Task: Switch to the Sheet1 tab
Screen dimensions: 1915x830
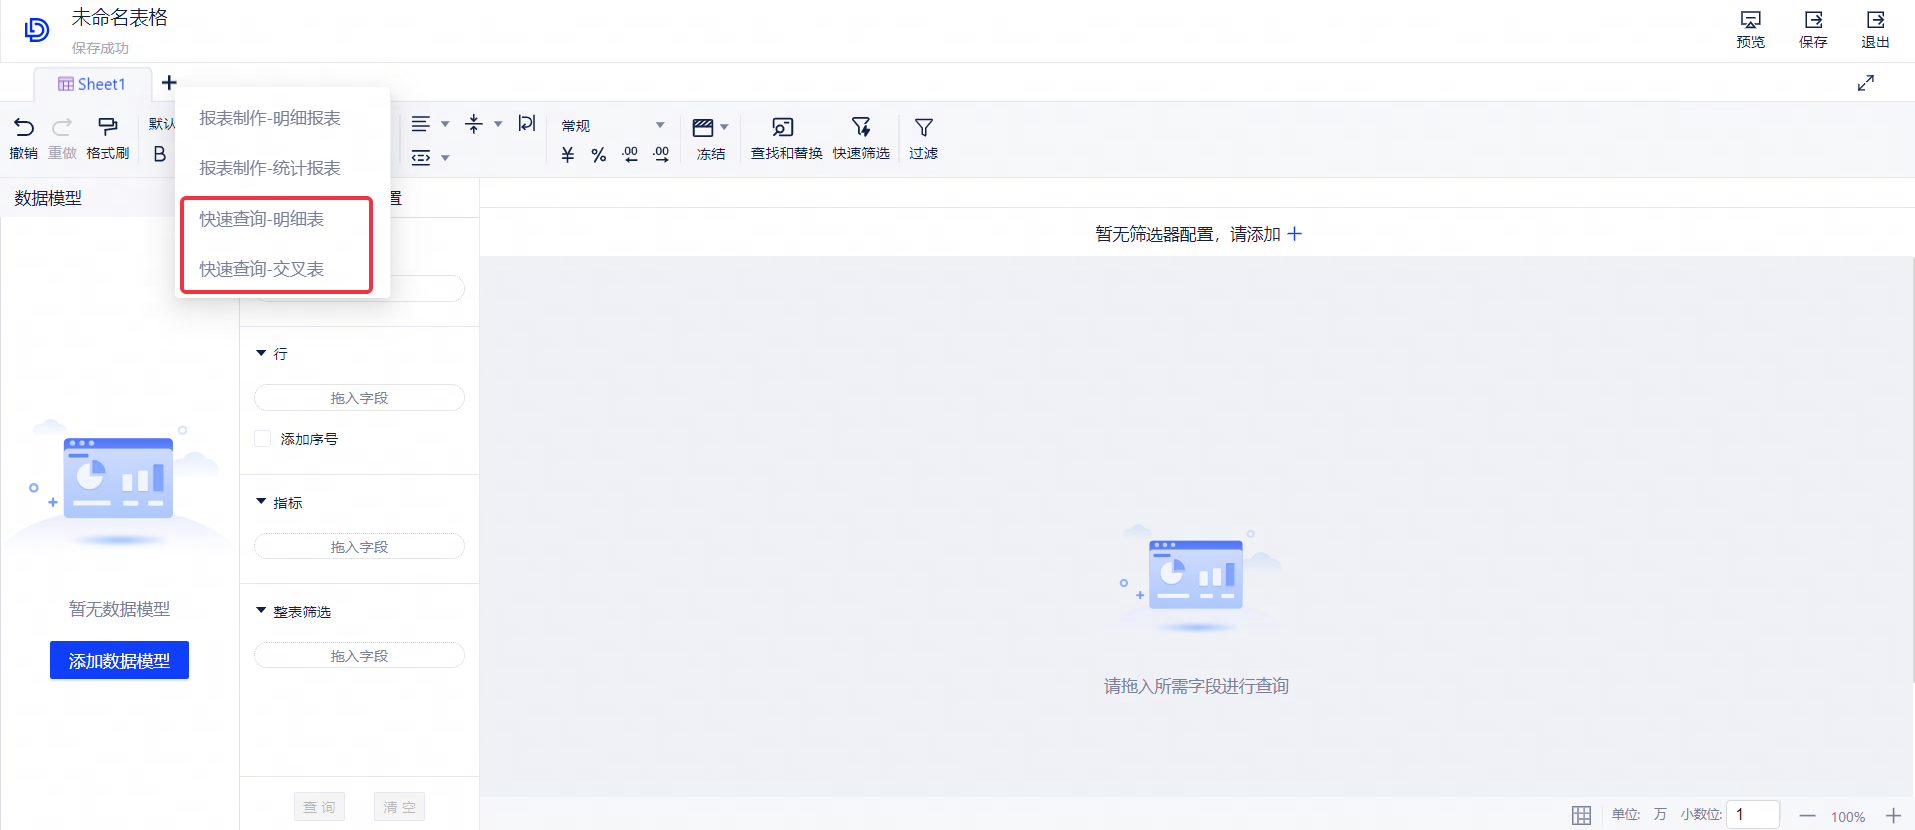Action: click(92, 84)
